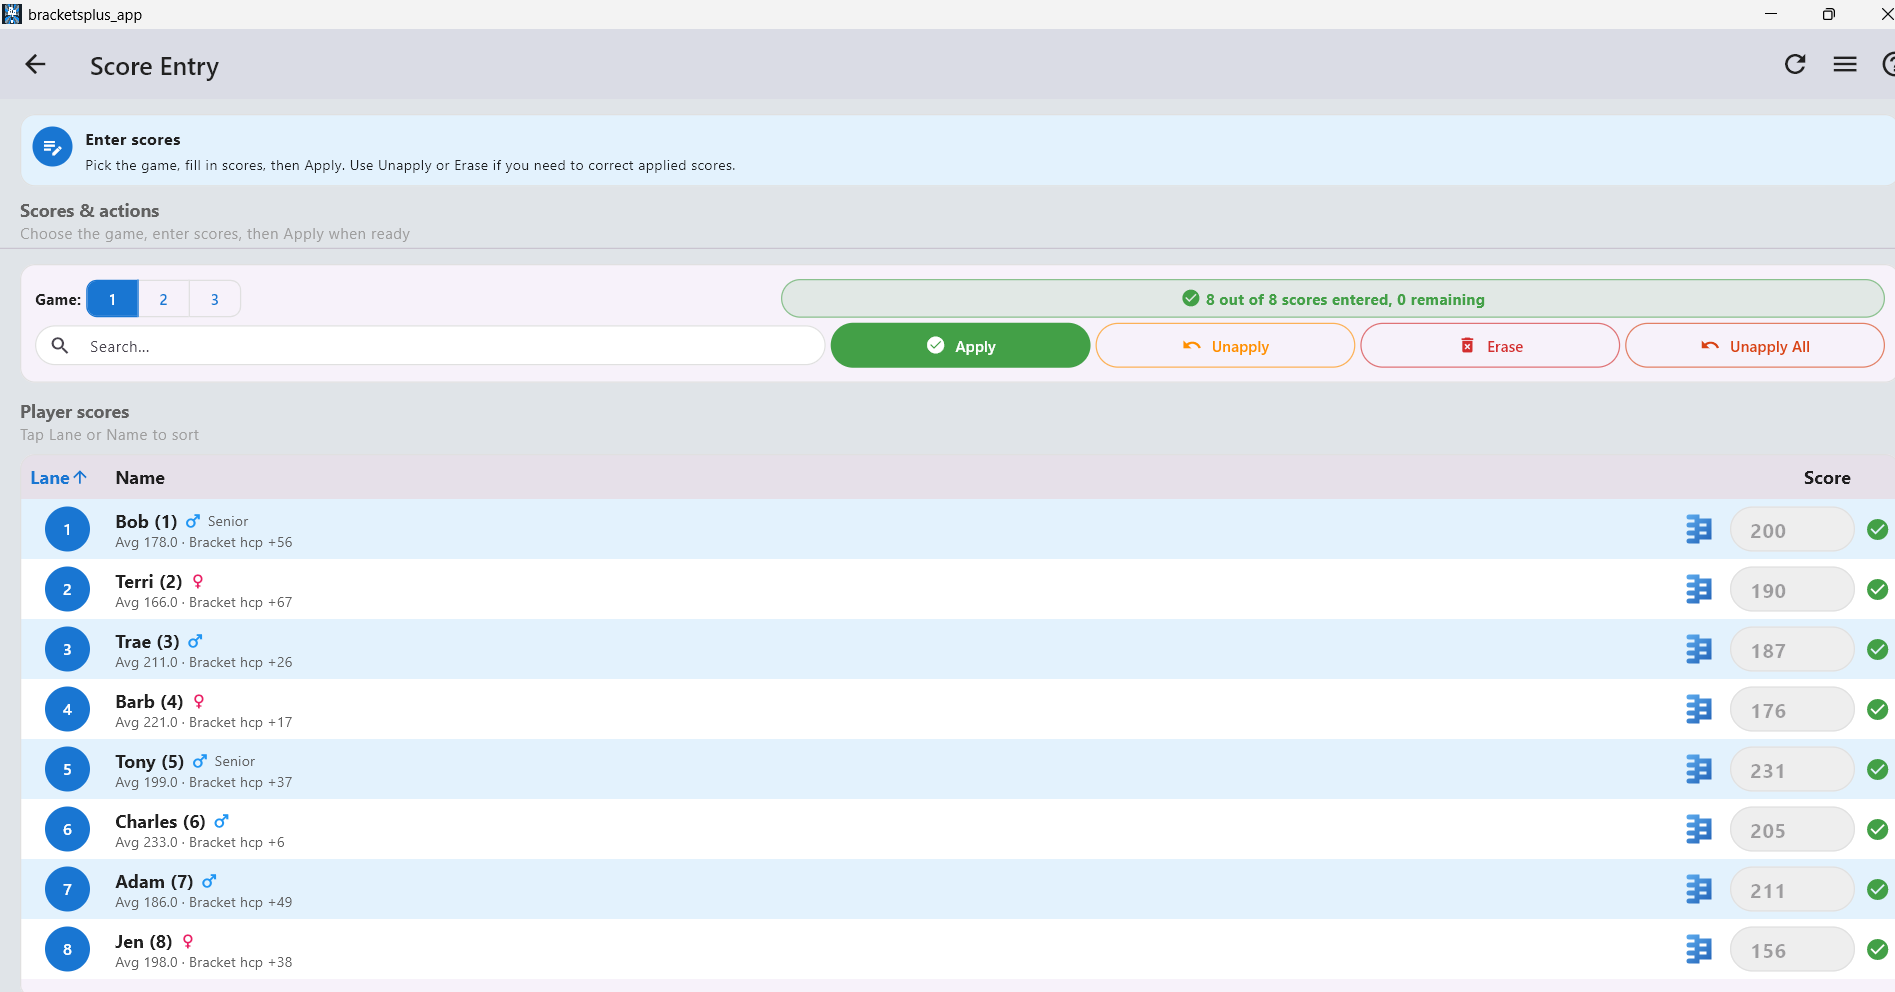Open the hamburger menu icon
Viewport: 1895px width, 992px height.
pos(1845,65)
